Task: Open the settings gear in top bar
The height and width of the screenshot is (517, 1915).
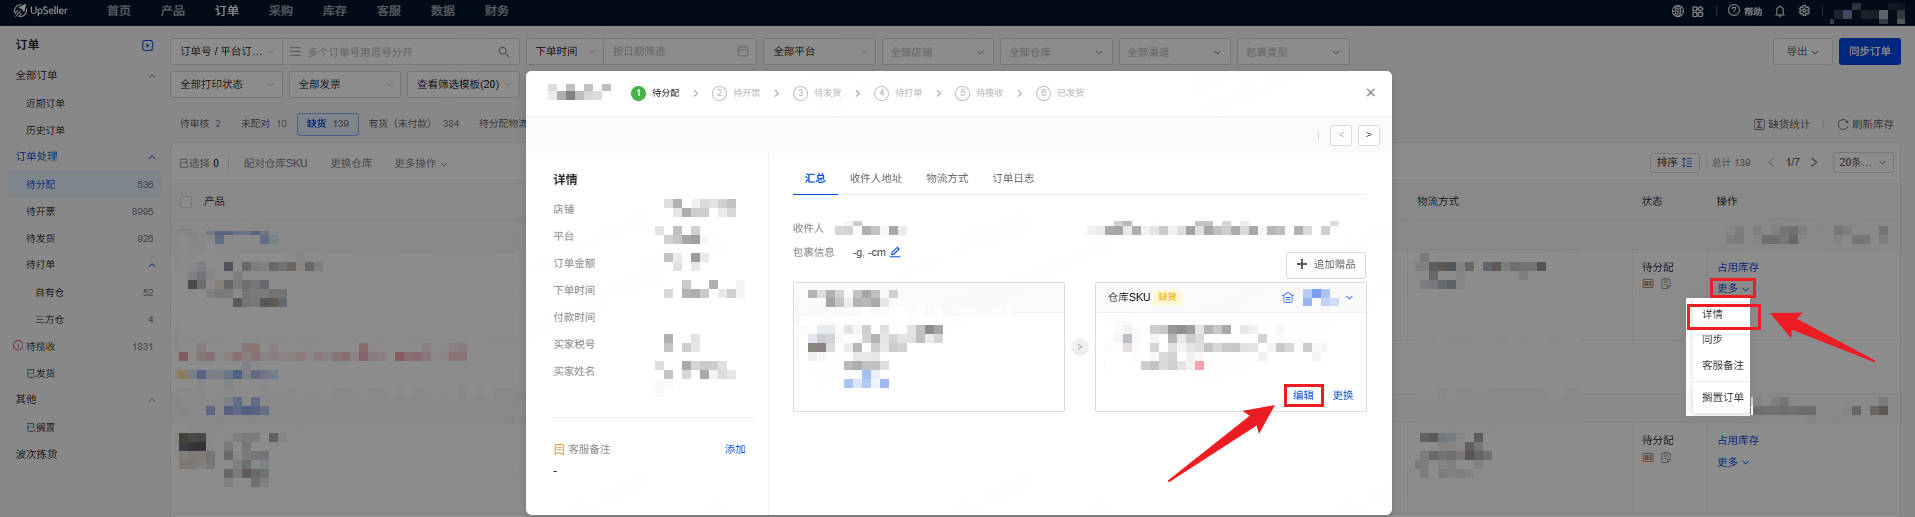Action: coord(1804,11)
